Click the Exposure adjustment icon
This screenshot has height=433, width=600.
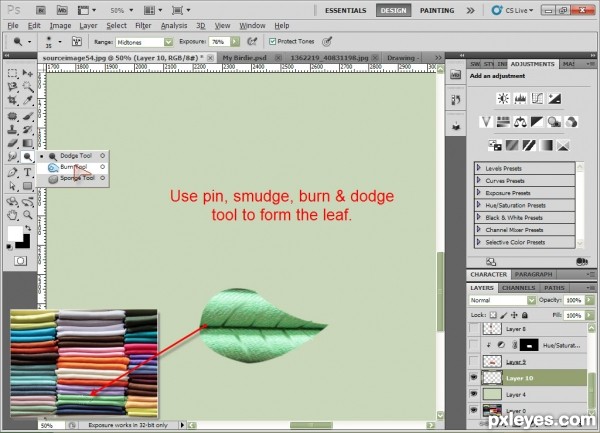coord(554,99)
